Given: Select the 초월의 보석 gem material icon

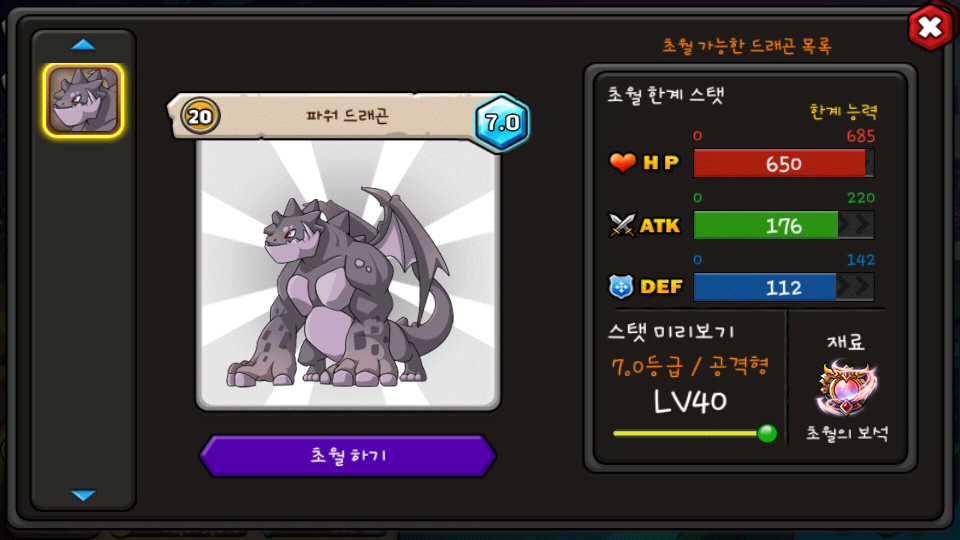Looking at the screenshot, I should [x=847, y=388].
